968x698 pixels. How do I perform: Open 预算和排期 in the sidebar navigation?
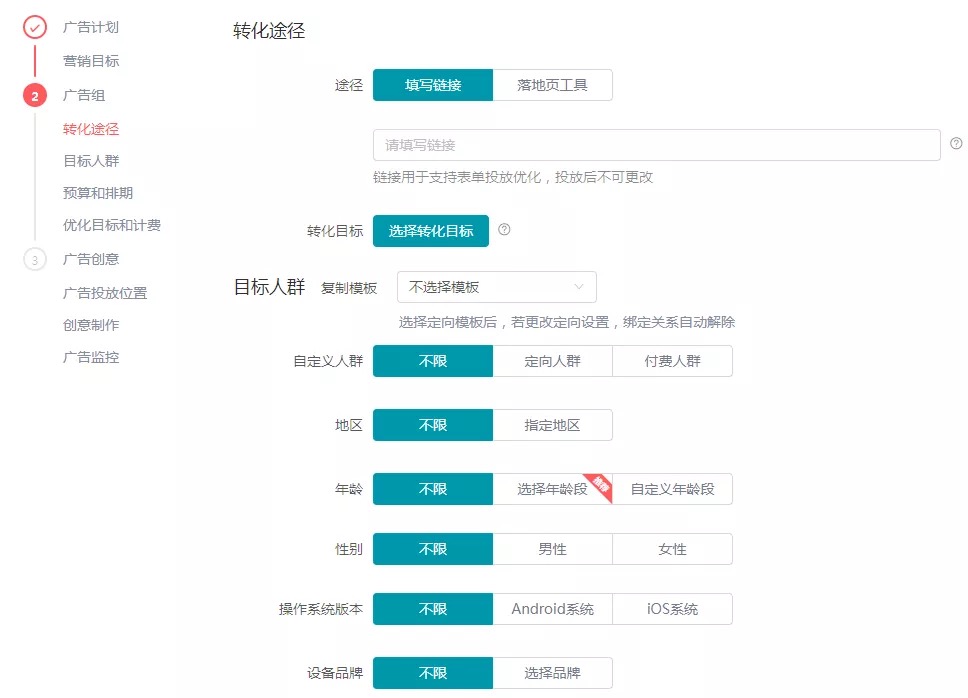(x=98, y=193)
